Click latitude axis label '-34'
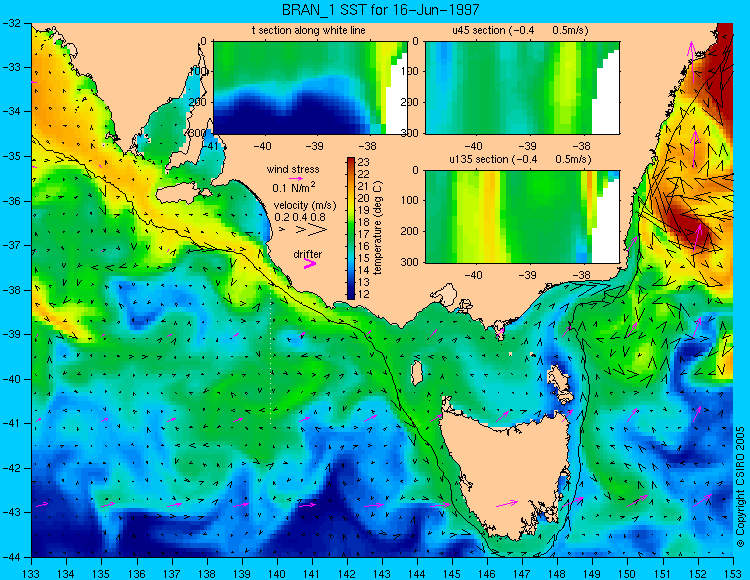This screenshot has height=580, width=750. coord(13,111)
